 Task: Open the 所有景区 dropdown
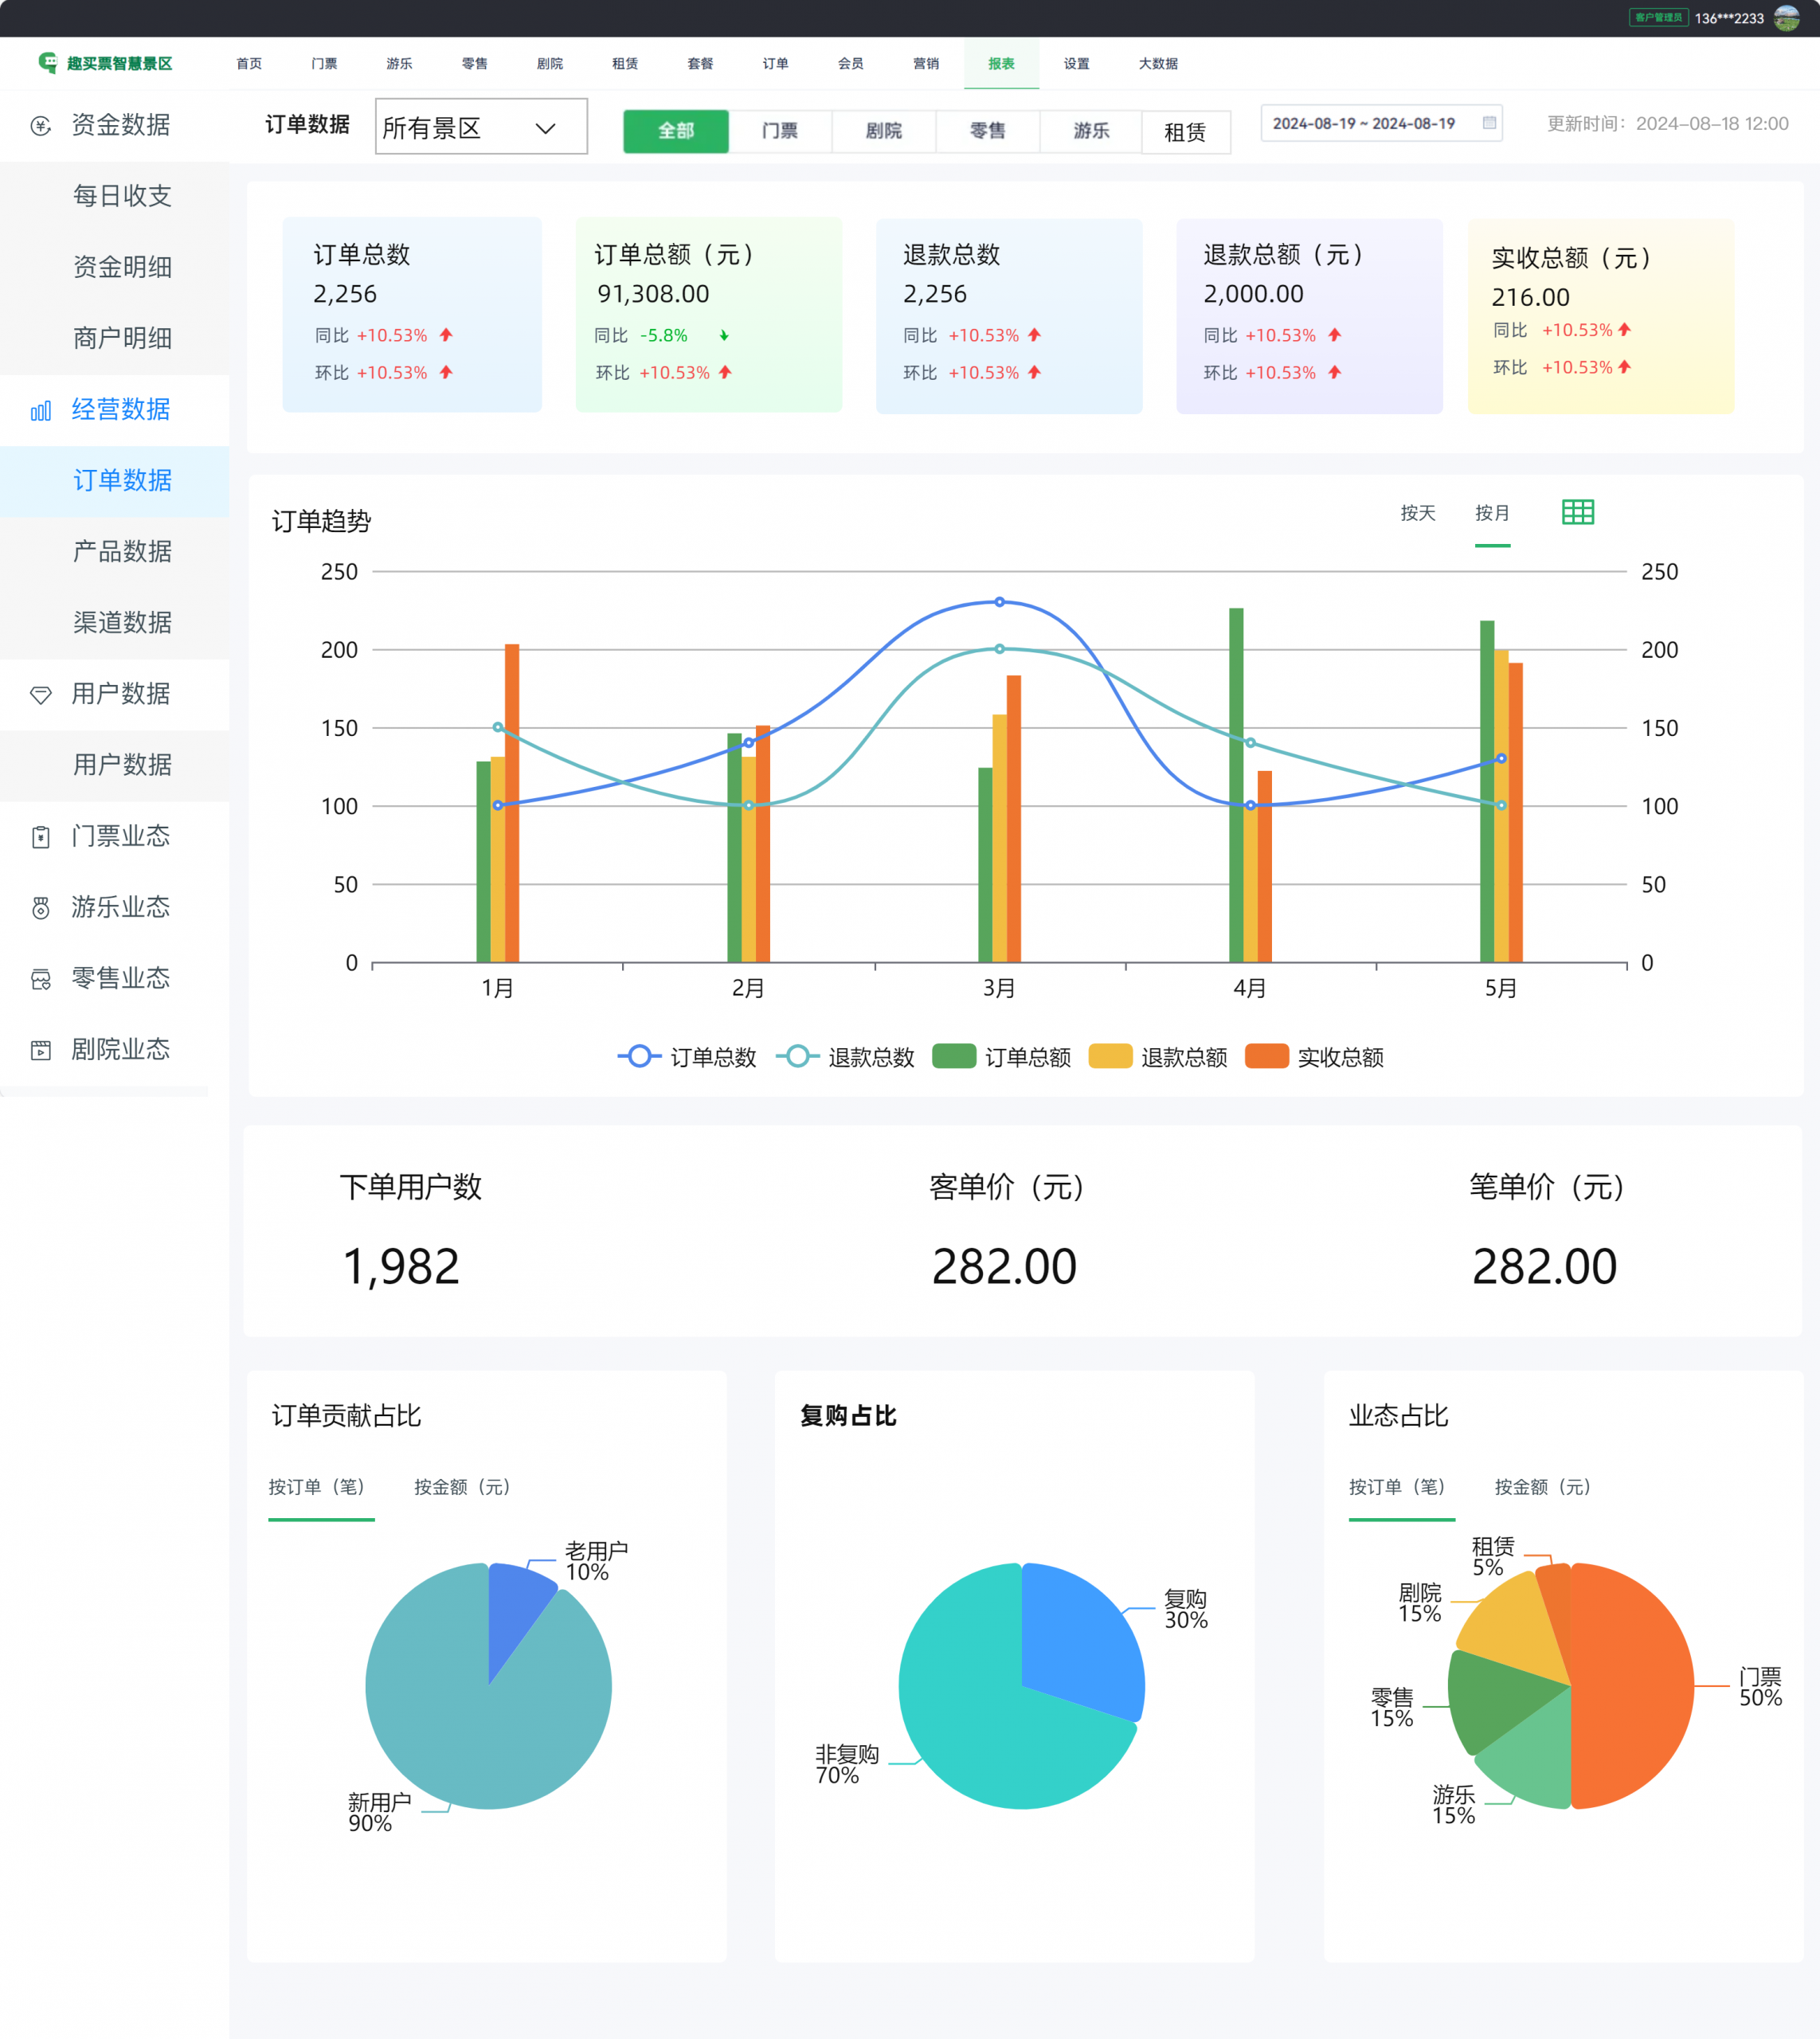(481, 127)
